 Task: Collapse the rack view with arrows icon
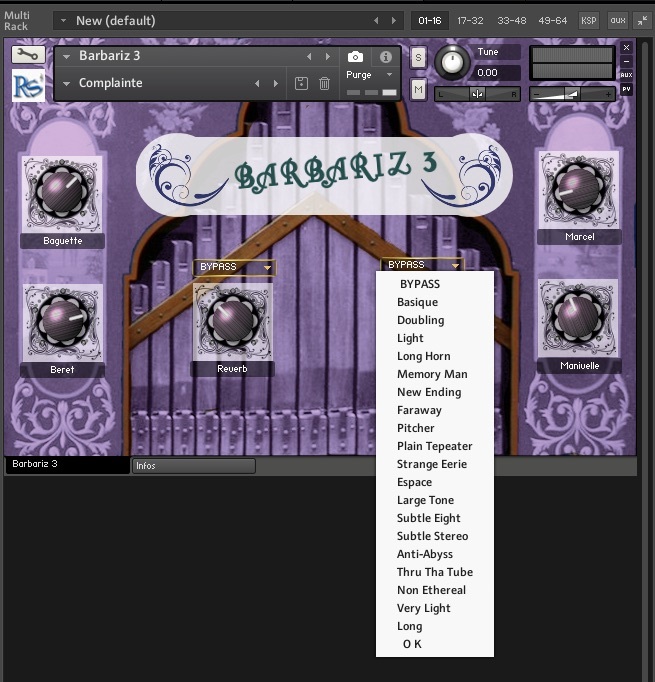pos(642,20)
